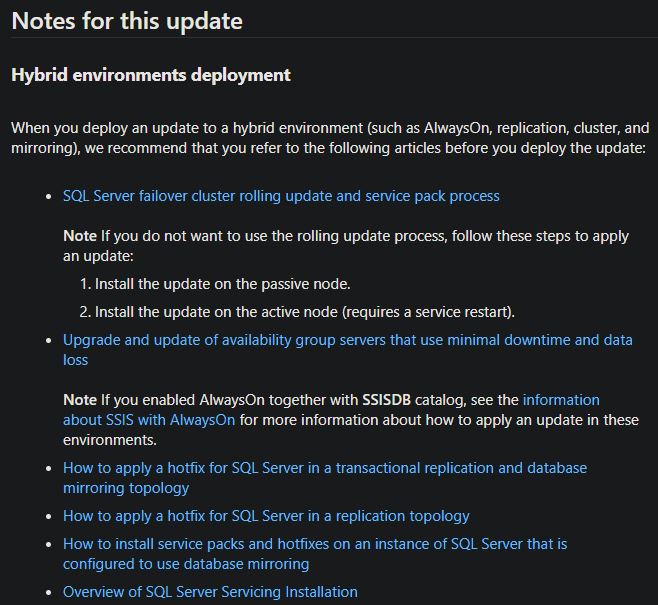
Task: Click bullet beside the Servicing Installation overview link
Action: 49,592
